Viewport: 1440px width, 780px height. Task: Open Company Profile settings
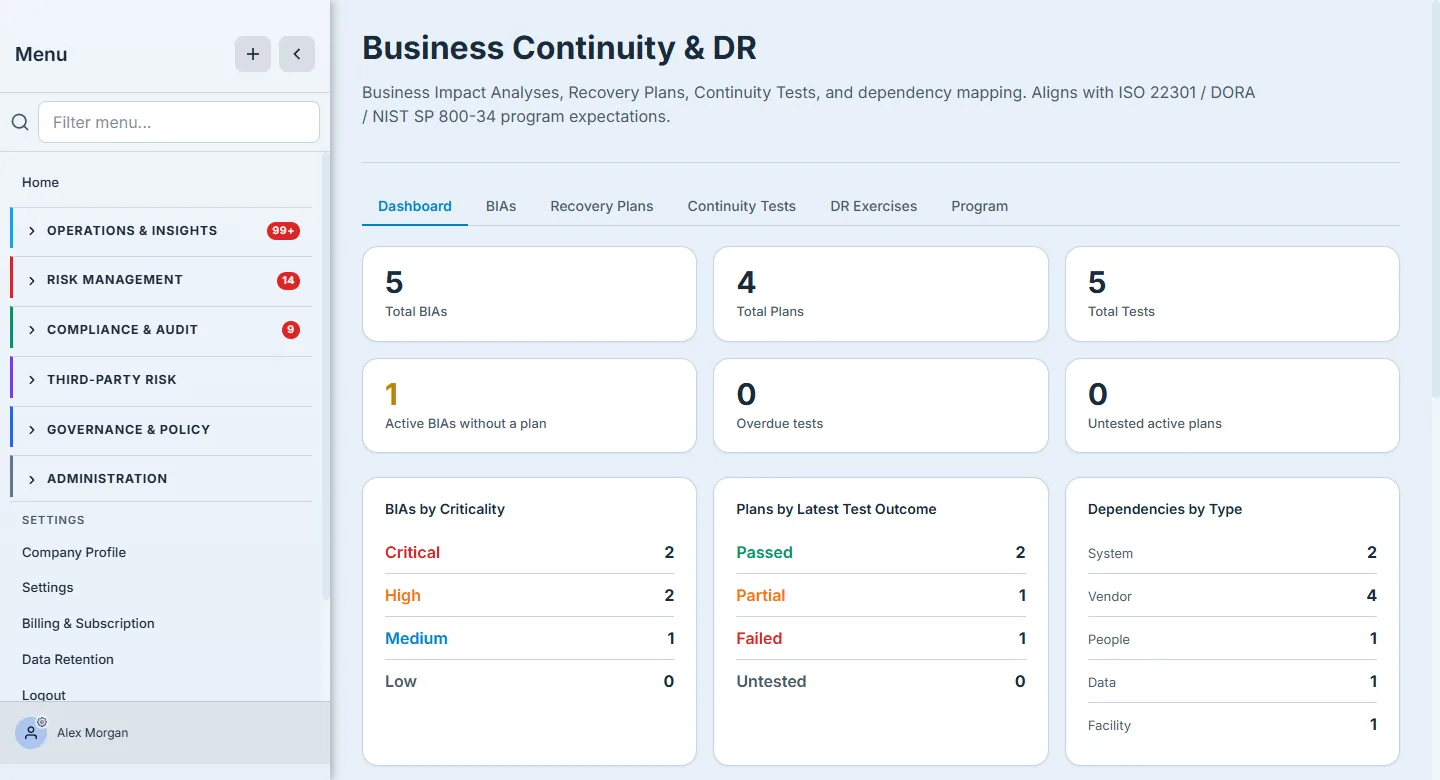pyautogui.click(x=74, y=552)
